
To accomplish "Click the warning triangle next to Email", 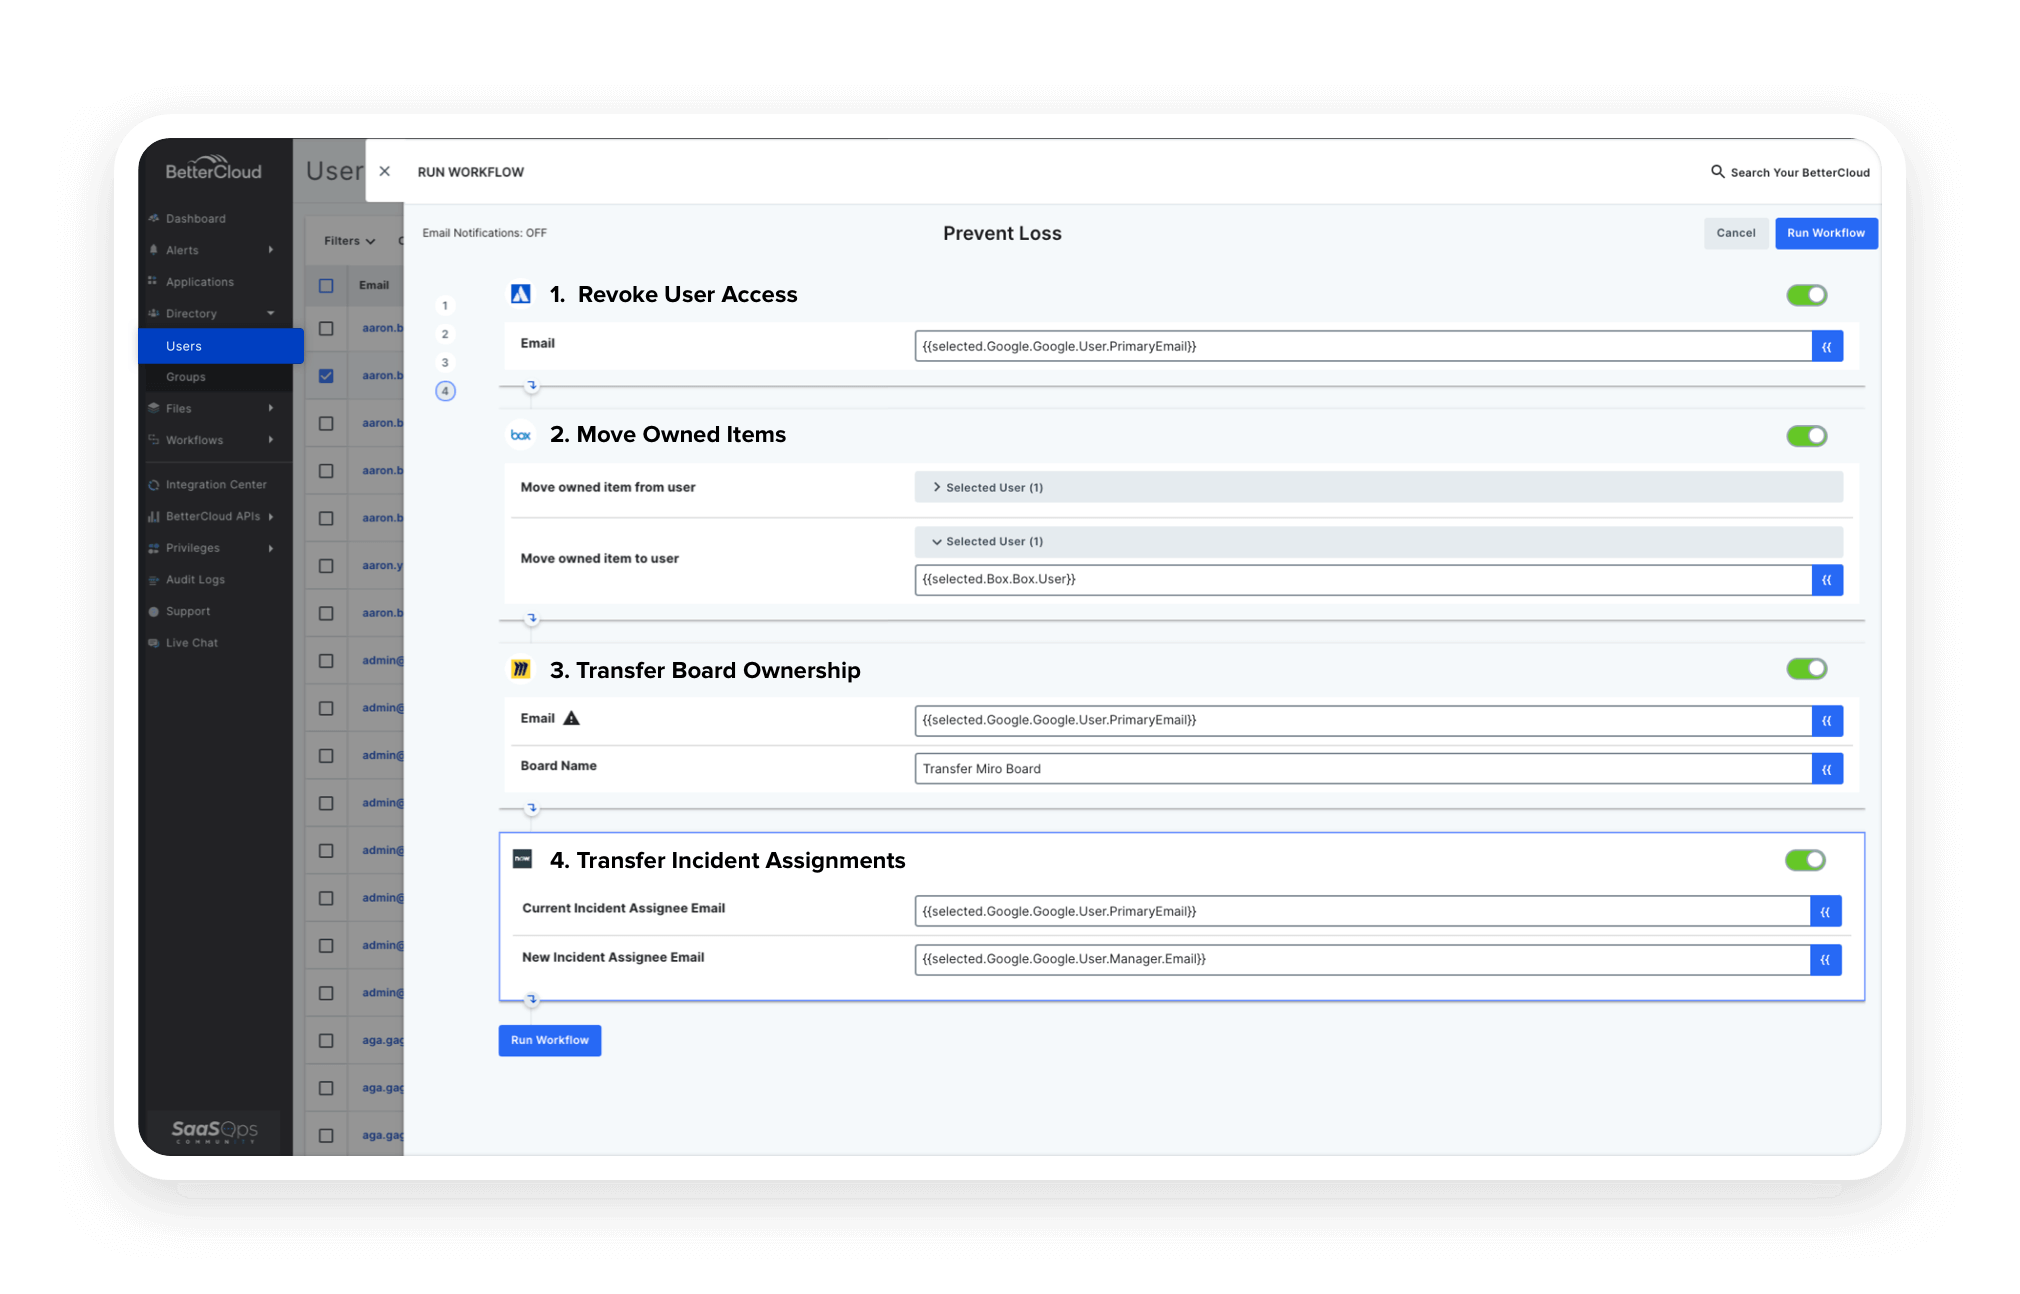I will coord(572,718).
